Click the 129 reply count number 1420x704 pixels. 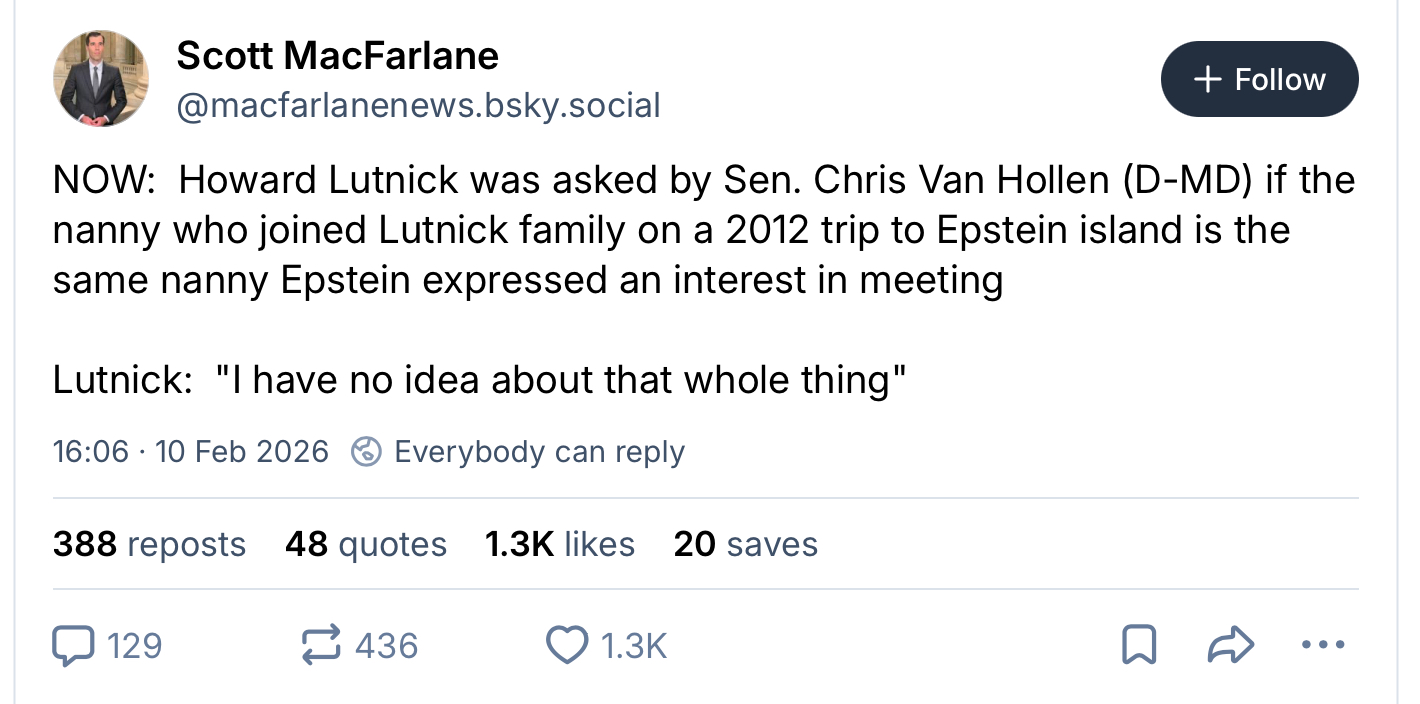134,645
